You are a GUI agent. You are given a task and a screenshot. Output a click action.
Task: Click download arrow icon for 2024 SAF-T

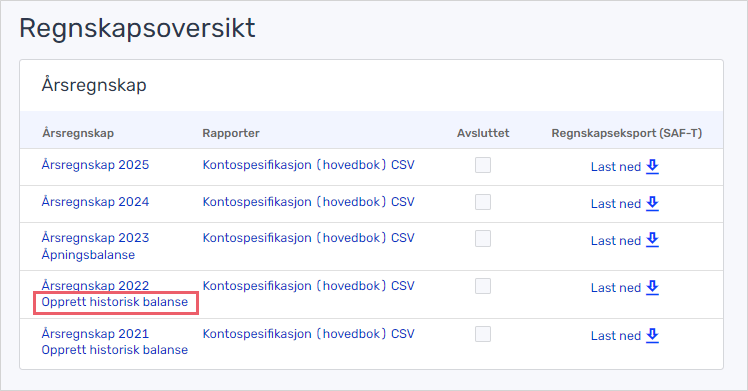[x=653, y=203]
